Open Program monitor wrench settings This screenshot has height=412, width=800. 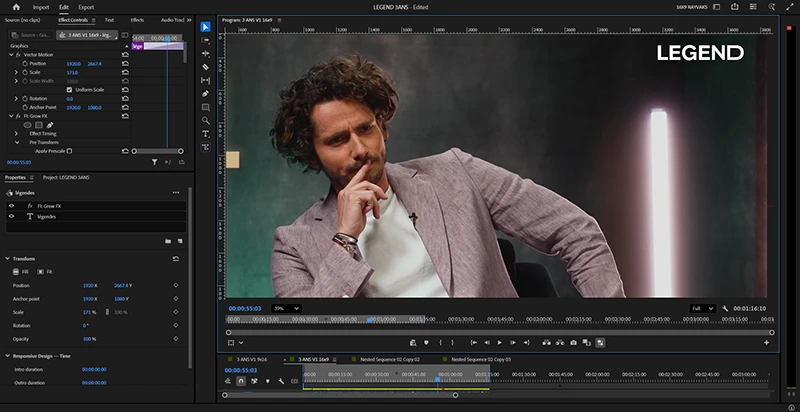click(x=725, y=308)
